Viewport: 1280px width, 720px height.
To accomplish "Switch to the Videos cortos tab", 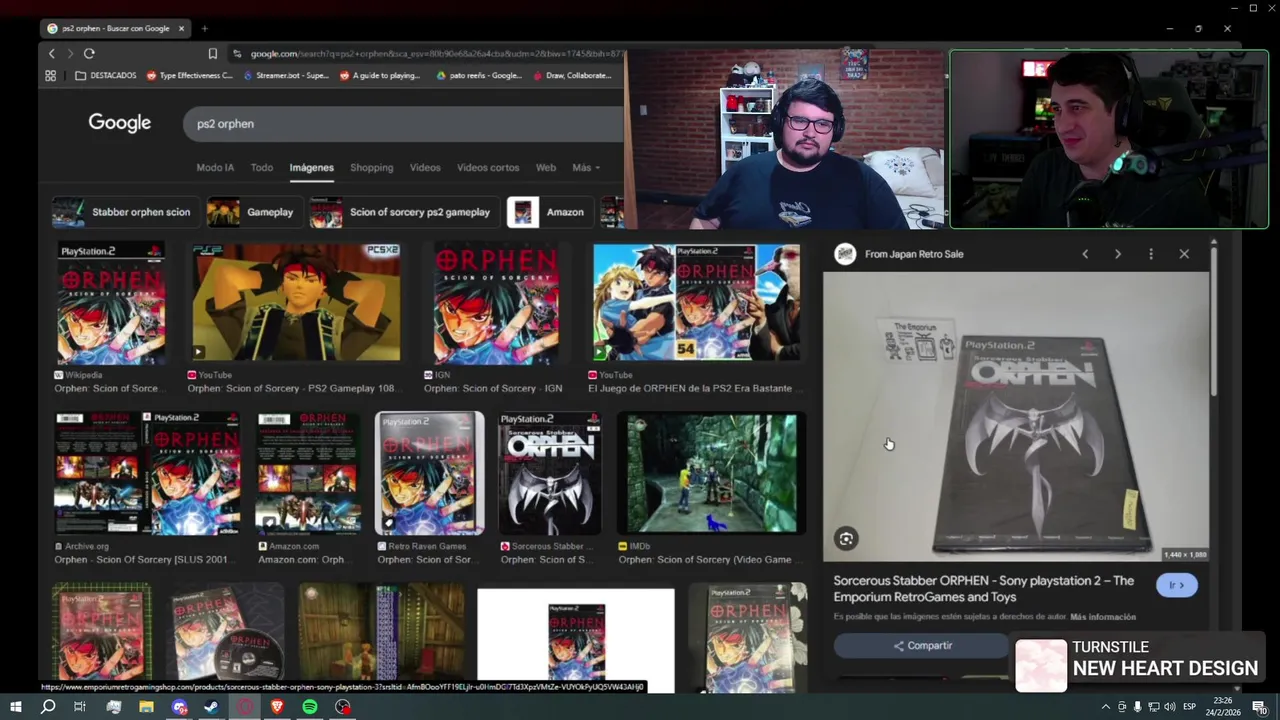I will point(488,167).
